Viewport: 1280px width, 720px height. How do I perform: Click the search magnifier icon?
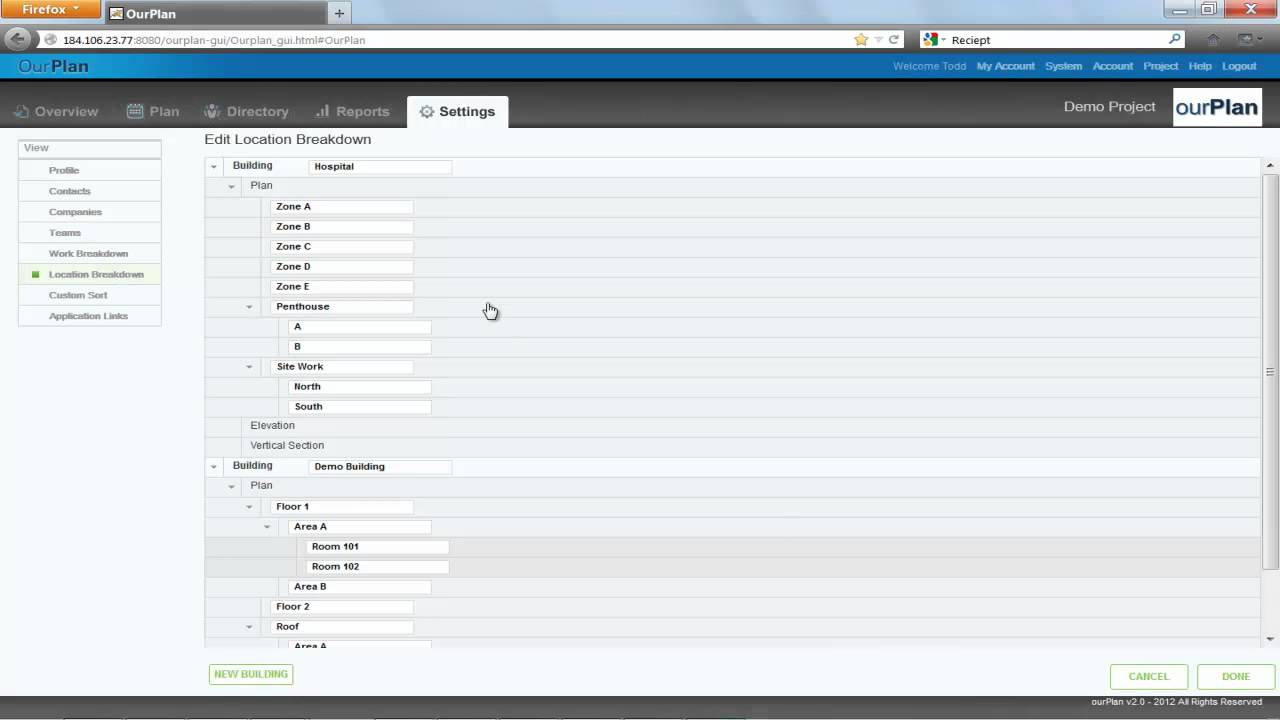(x=1175, y=39)
